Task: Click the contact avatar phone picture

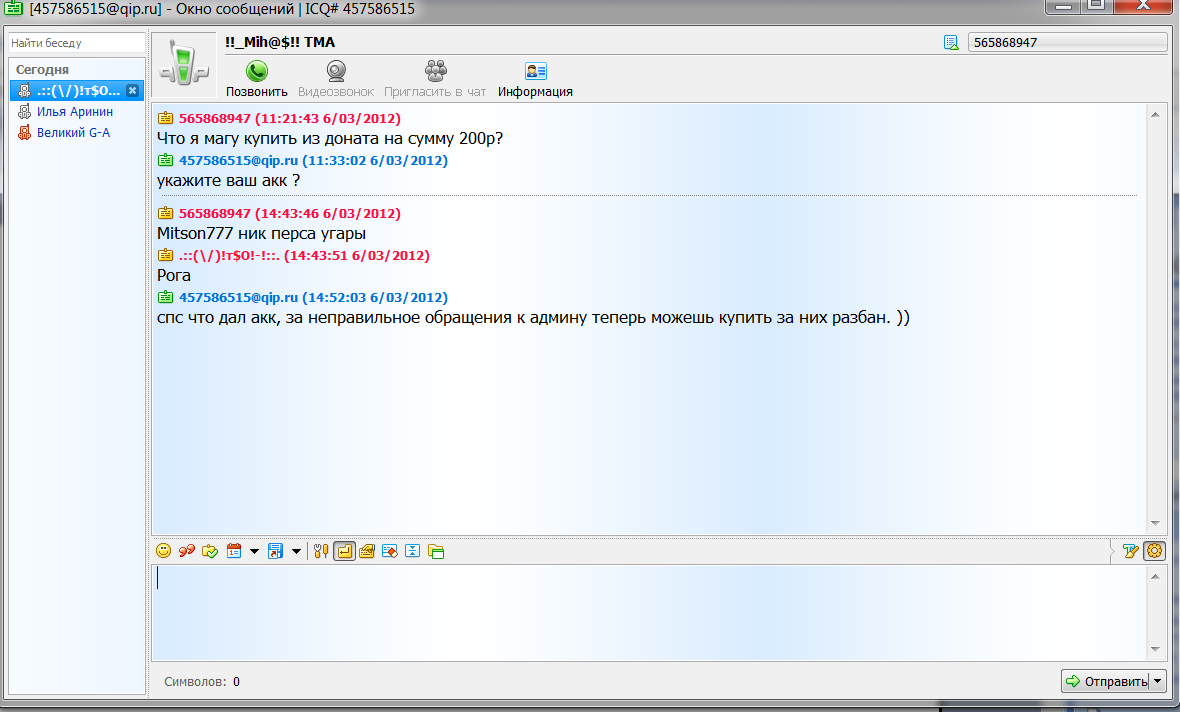Action: click(184, 65)
